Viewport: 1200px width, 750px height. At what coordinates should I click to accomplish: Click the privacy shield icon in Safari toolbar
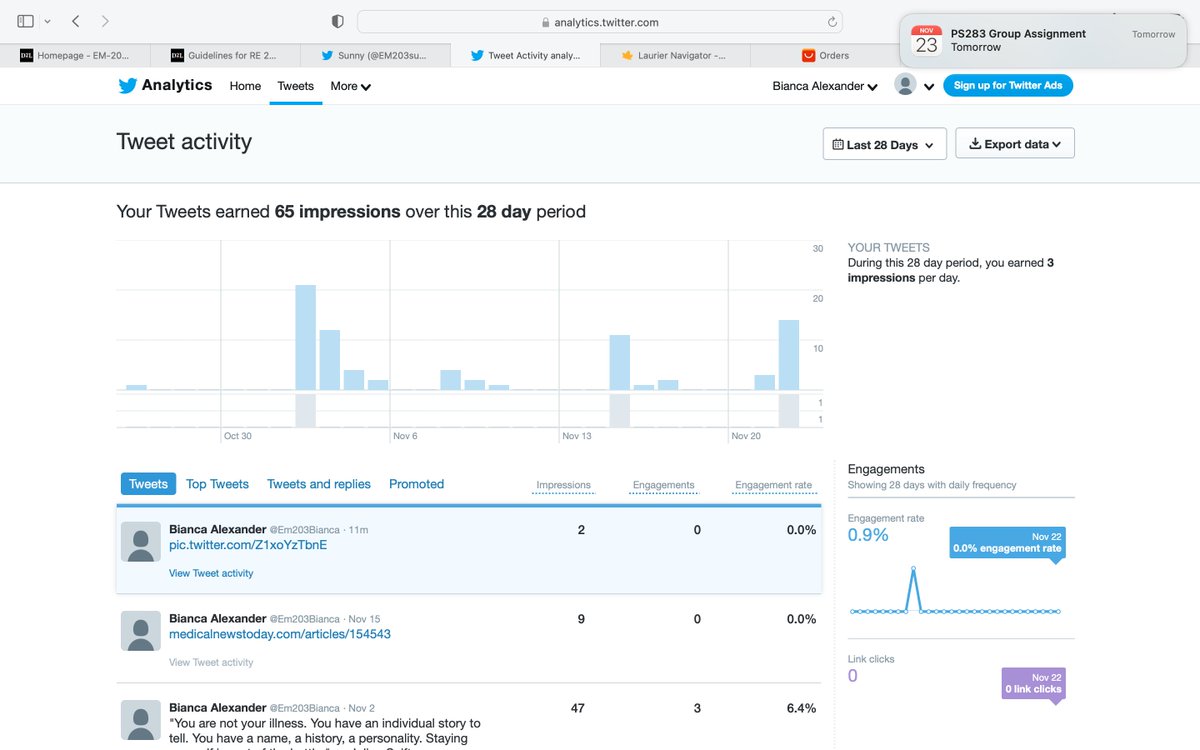pos(338,21)
